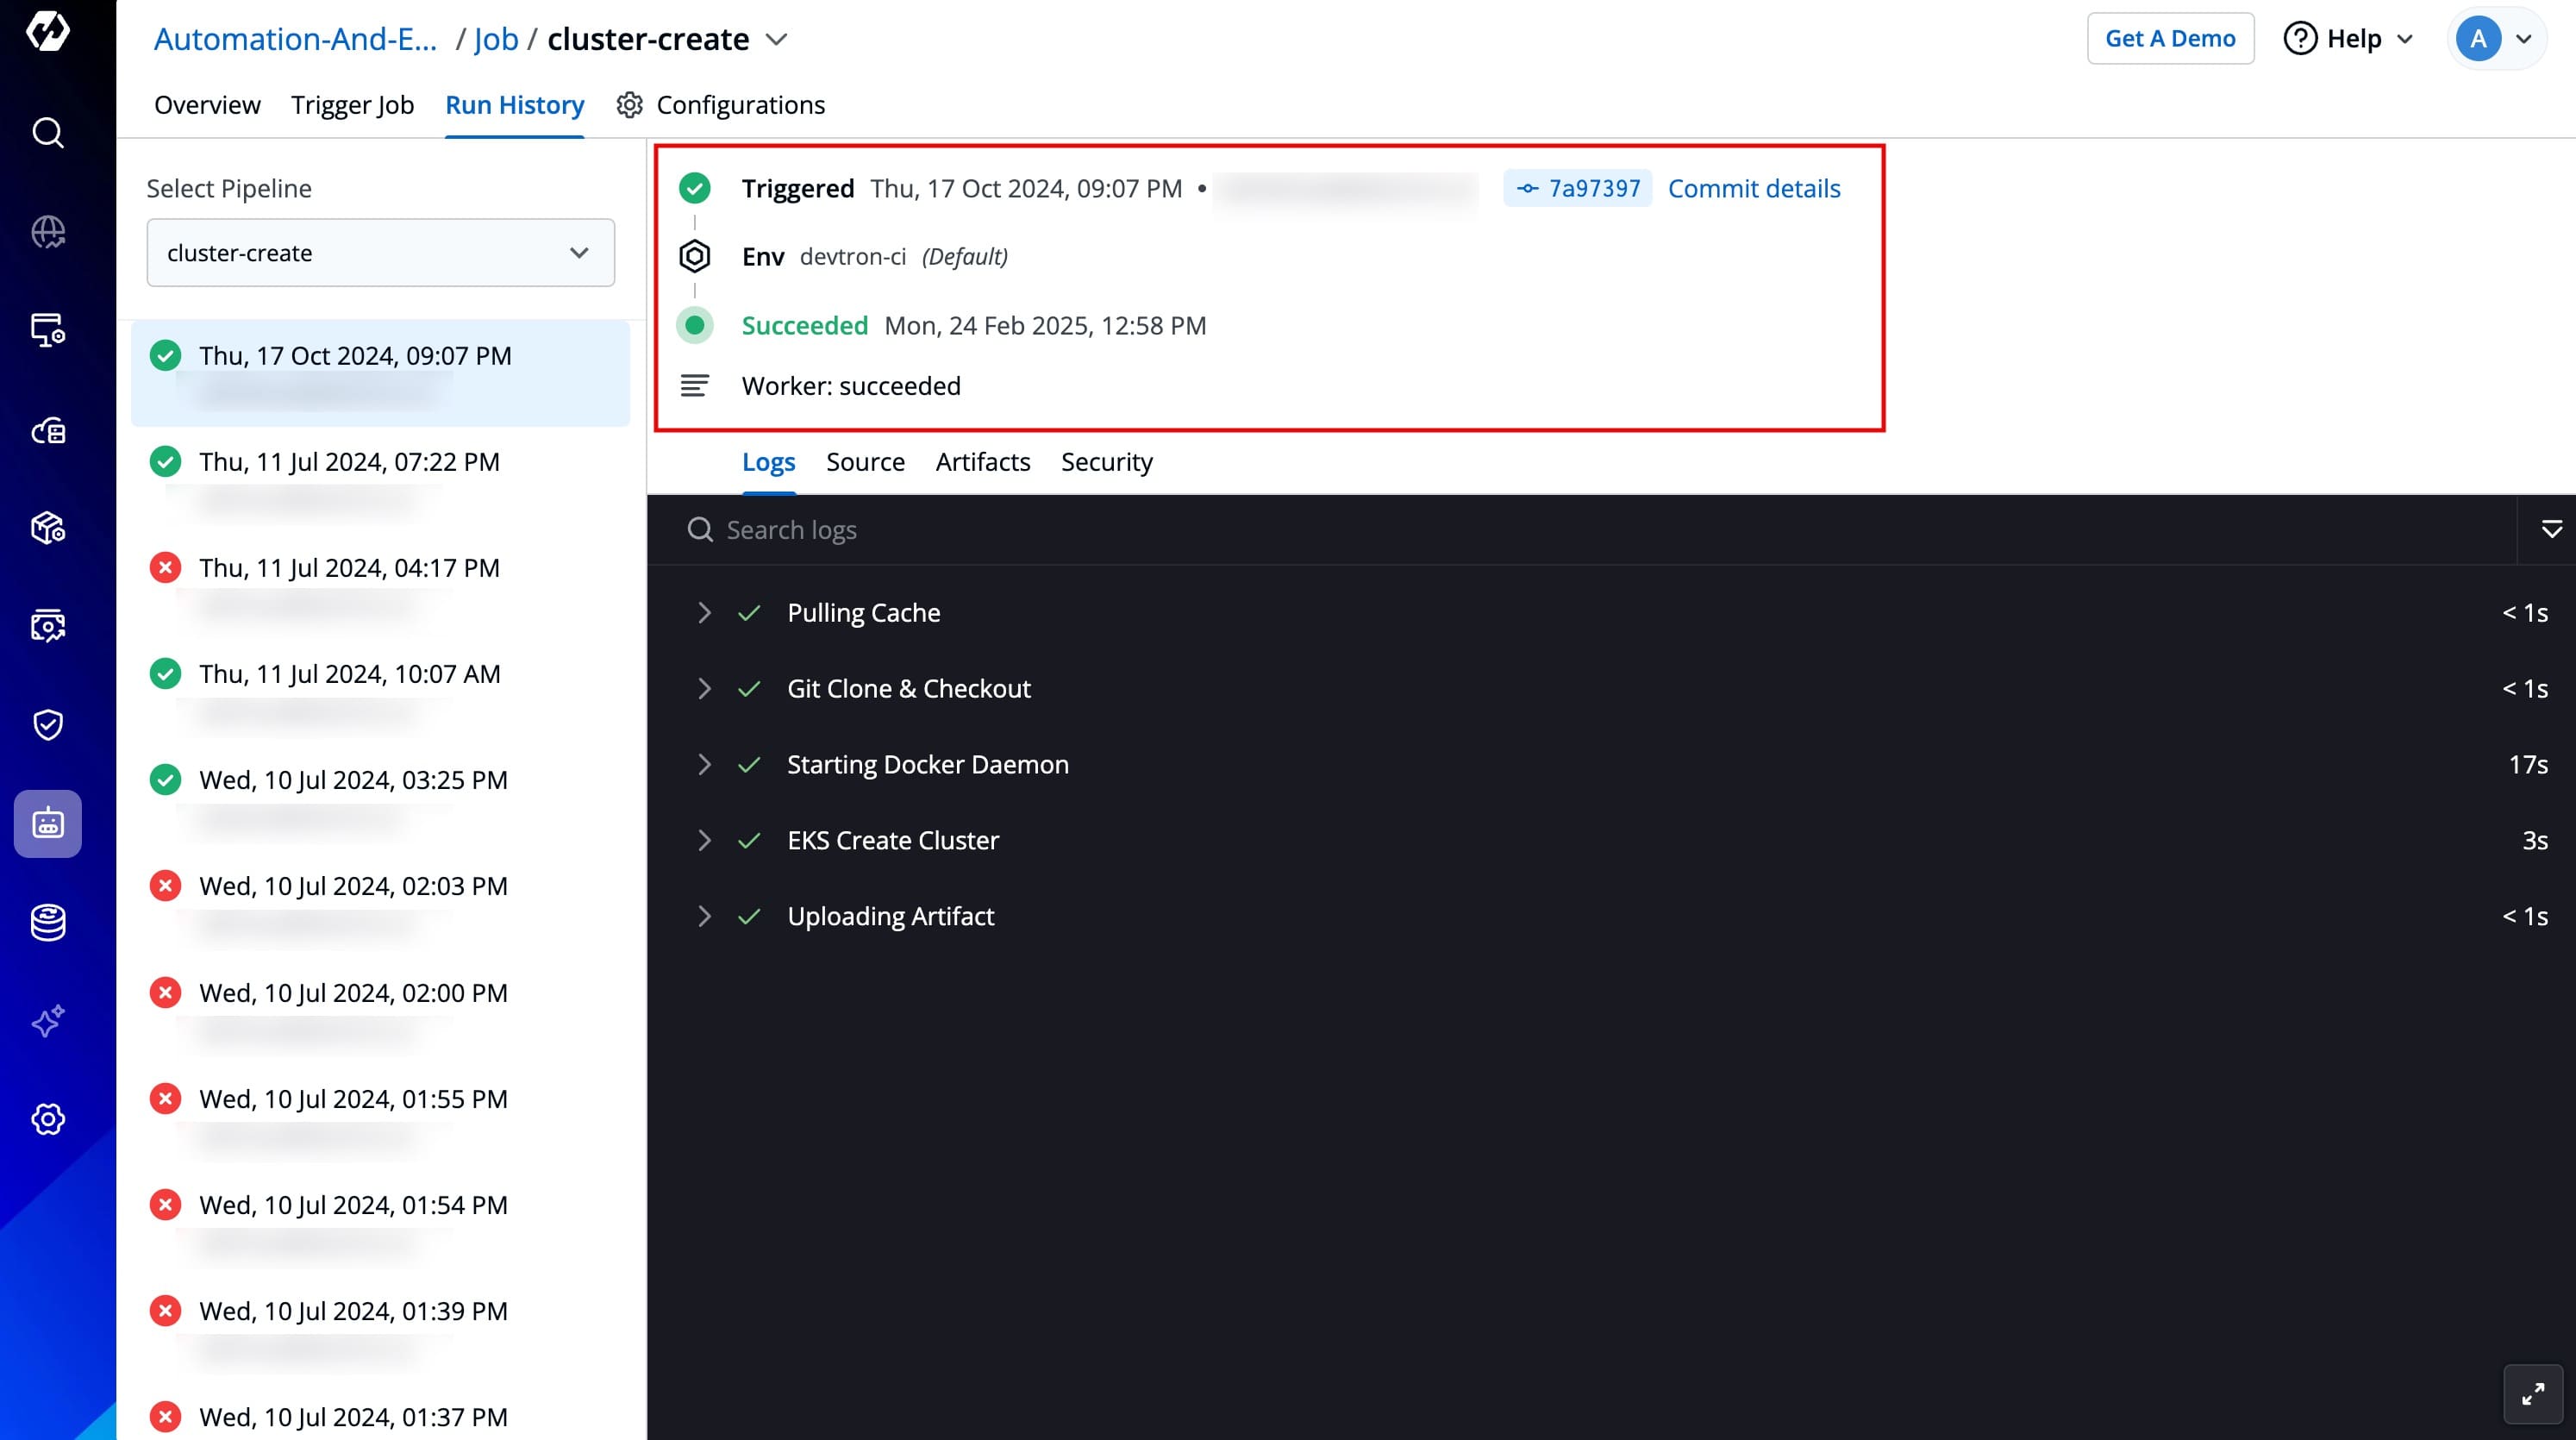
Task: Switch to the Artifacts tab
Action: (982, 461)
